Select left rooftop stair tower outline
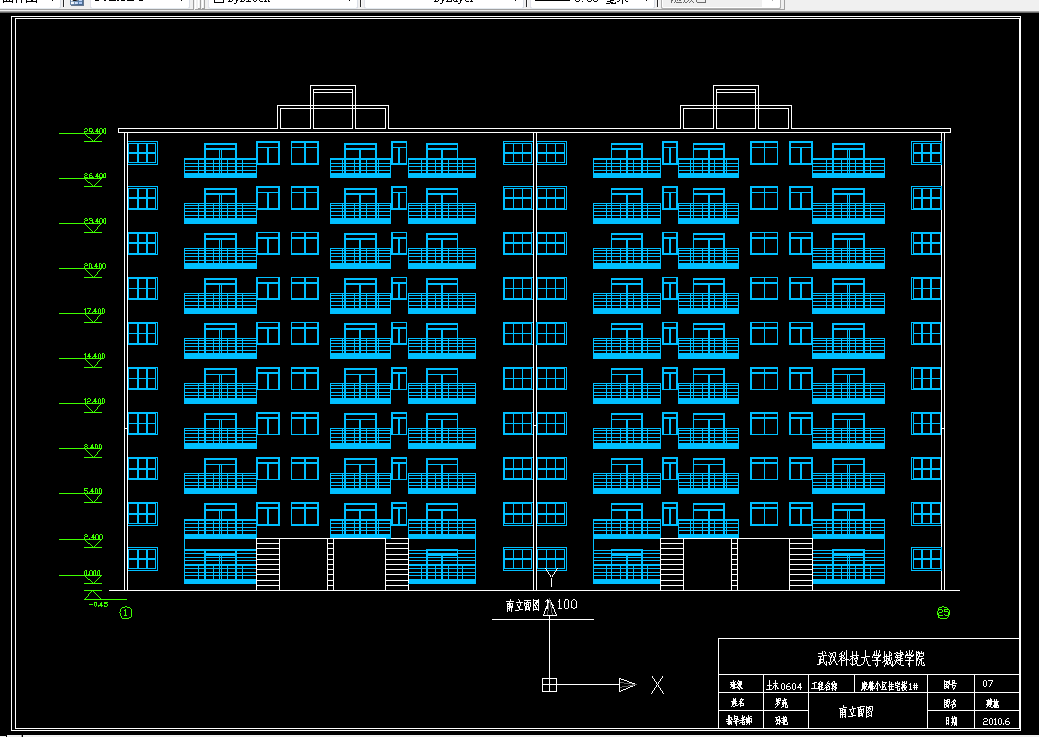 click(333, 107)
